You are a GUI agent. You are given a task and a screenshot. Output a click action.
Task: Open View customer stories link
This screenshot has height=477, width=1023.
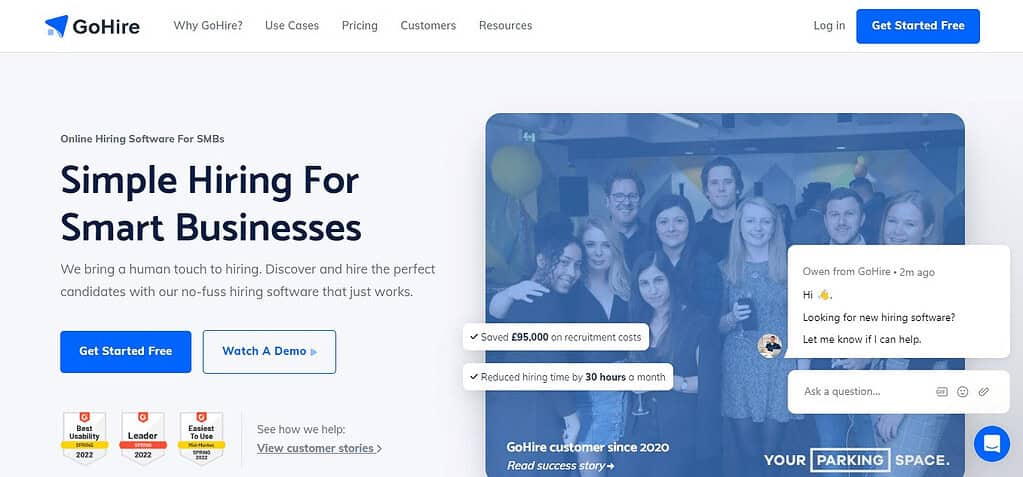coord(319,448)
